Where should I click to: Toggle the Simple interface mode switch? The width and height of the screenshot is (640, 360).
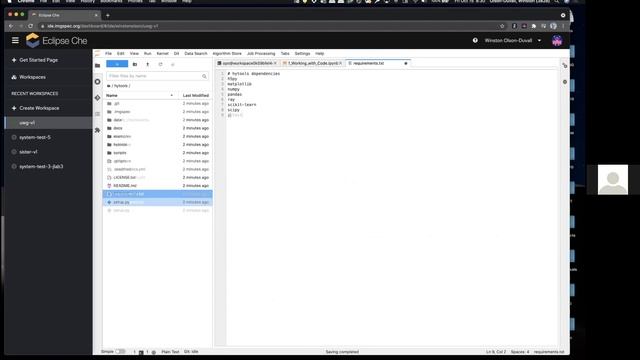click(120, 351)
